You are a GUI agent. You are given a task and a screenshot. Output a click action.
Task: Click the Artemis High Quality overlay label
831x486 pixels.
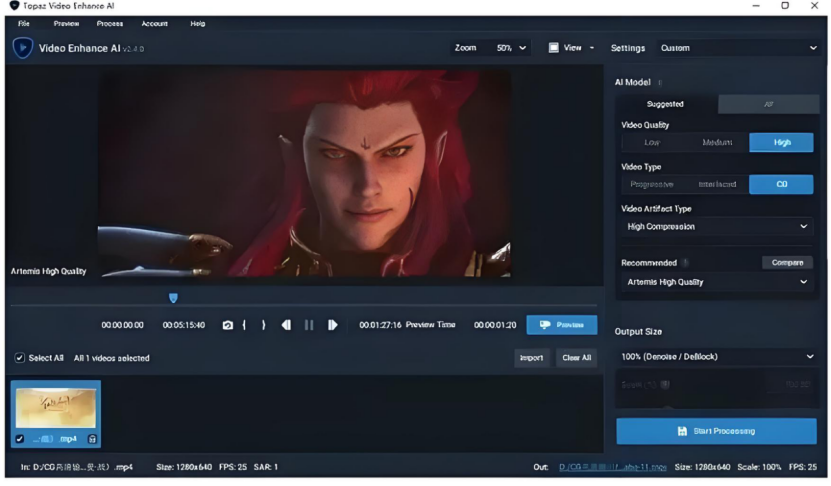click(48, 271)
